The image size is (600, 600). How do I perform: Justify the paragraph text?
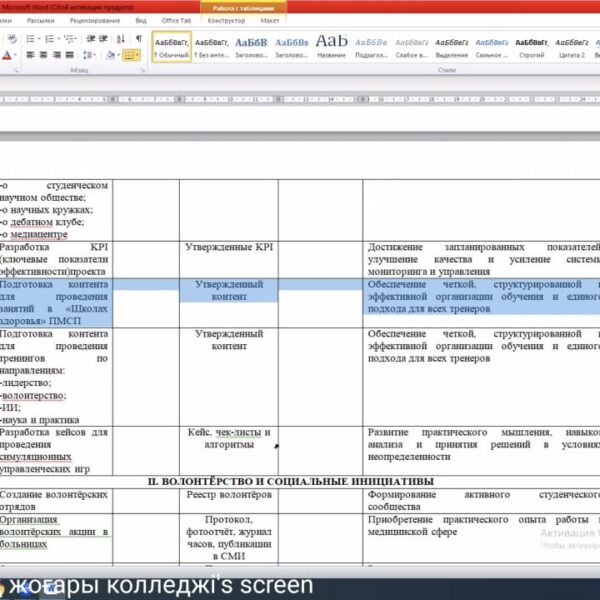point(69,55)
